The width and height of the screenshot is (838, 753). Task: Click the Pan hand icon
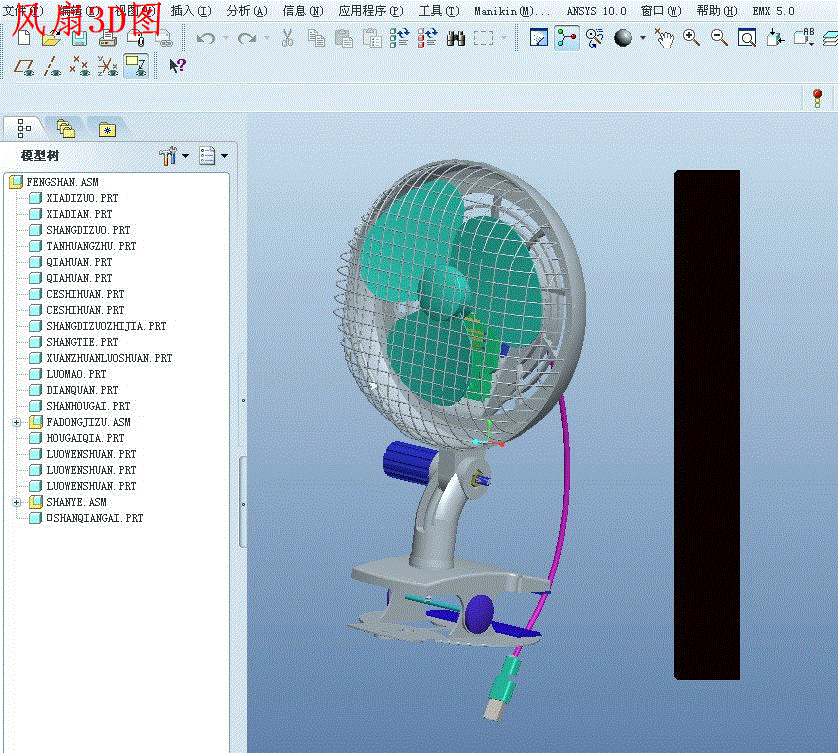tap(664, 38)
